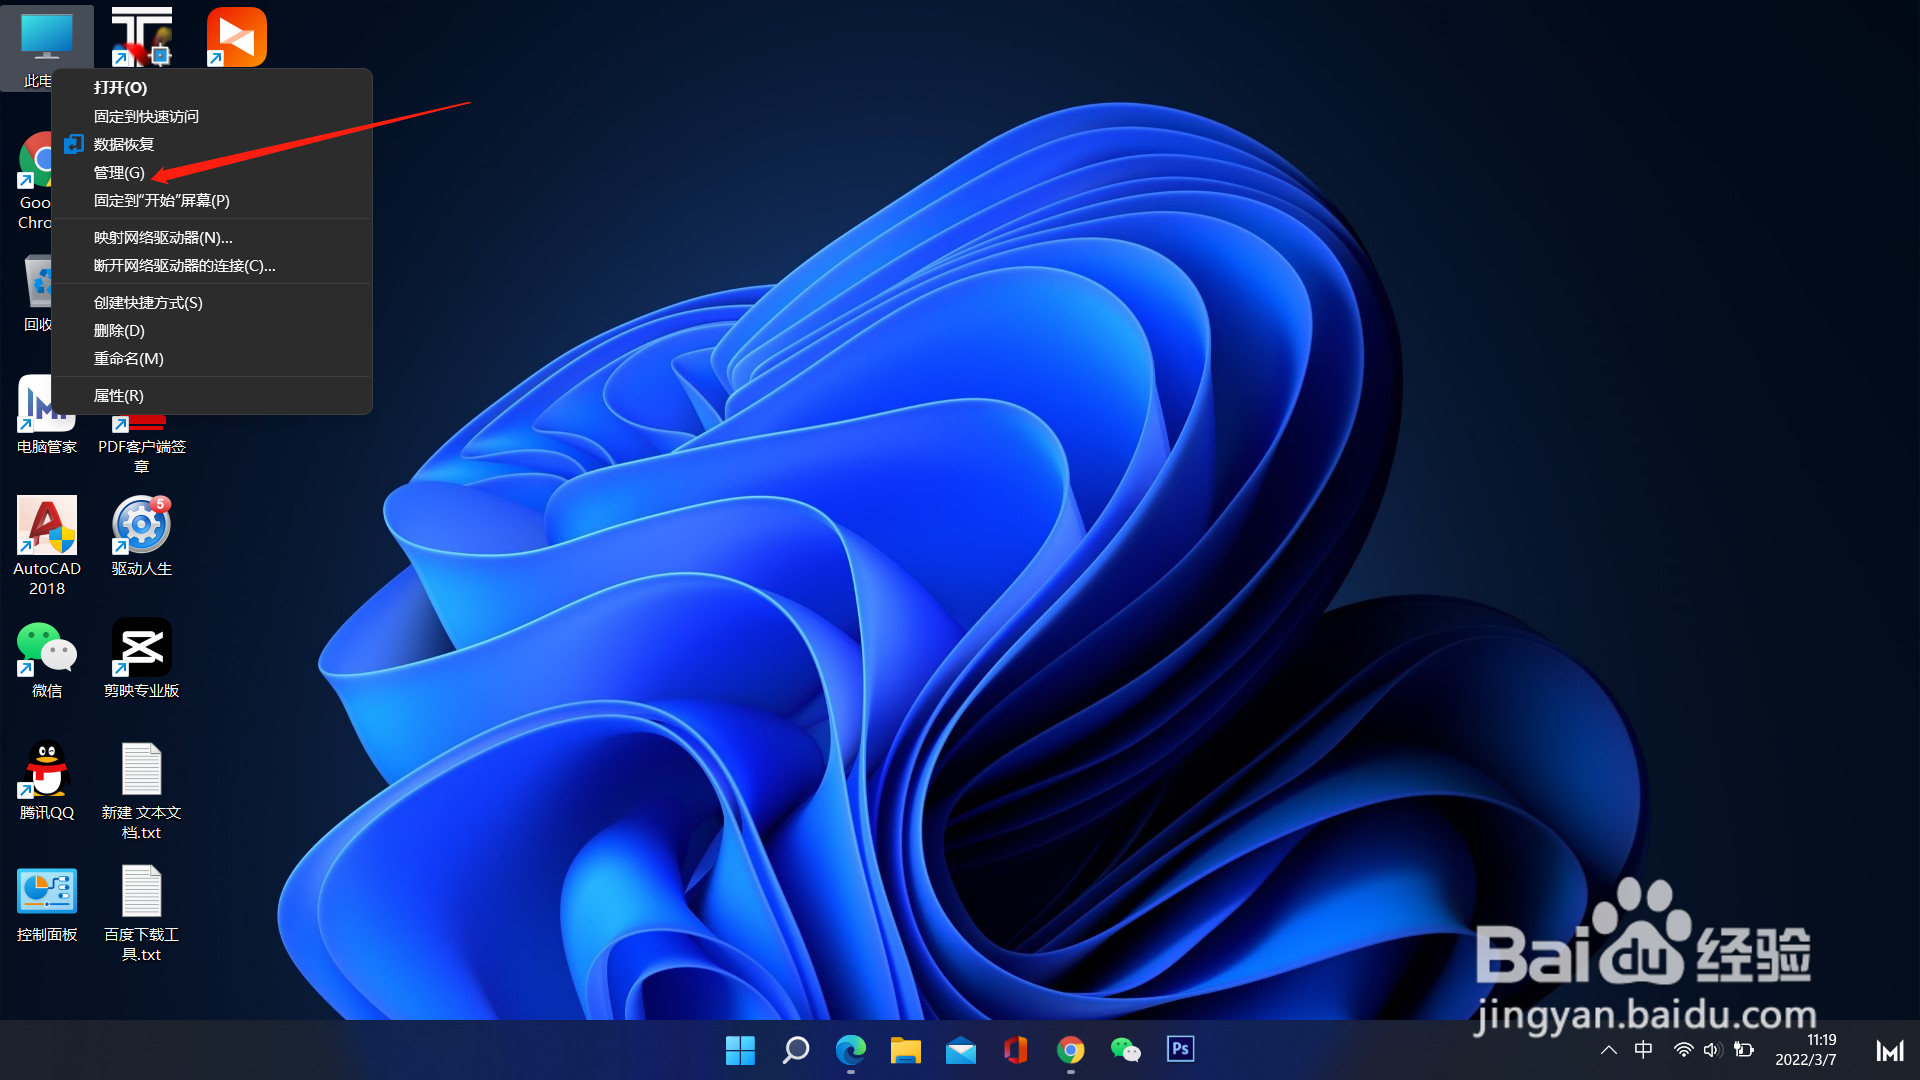Choose 删除(D) in context menu
Image resolution: width=1920 pixels, height=1080 pixels.
(212, 330)
